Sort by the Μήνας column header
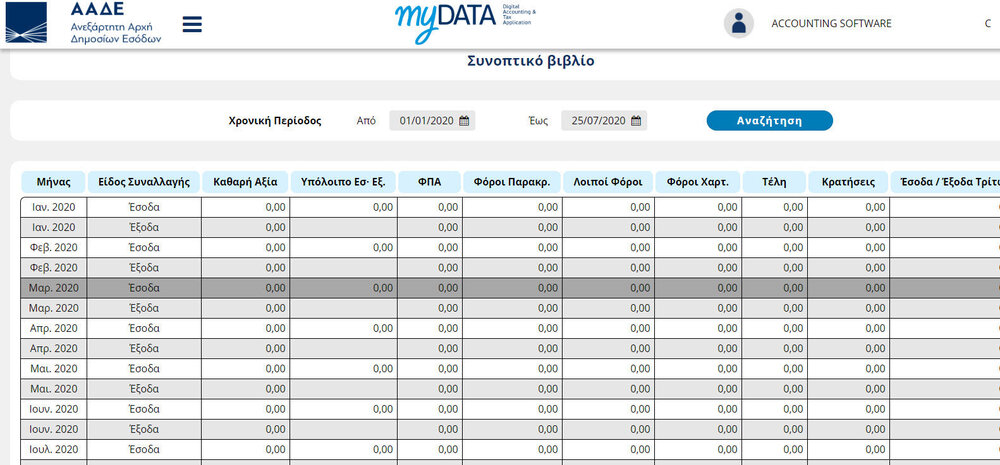1000x465 pixels. [53, 182]
